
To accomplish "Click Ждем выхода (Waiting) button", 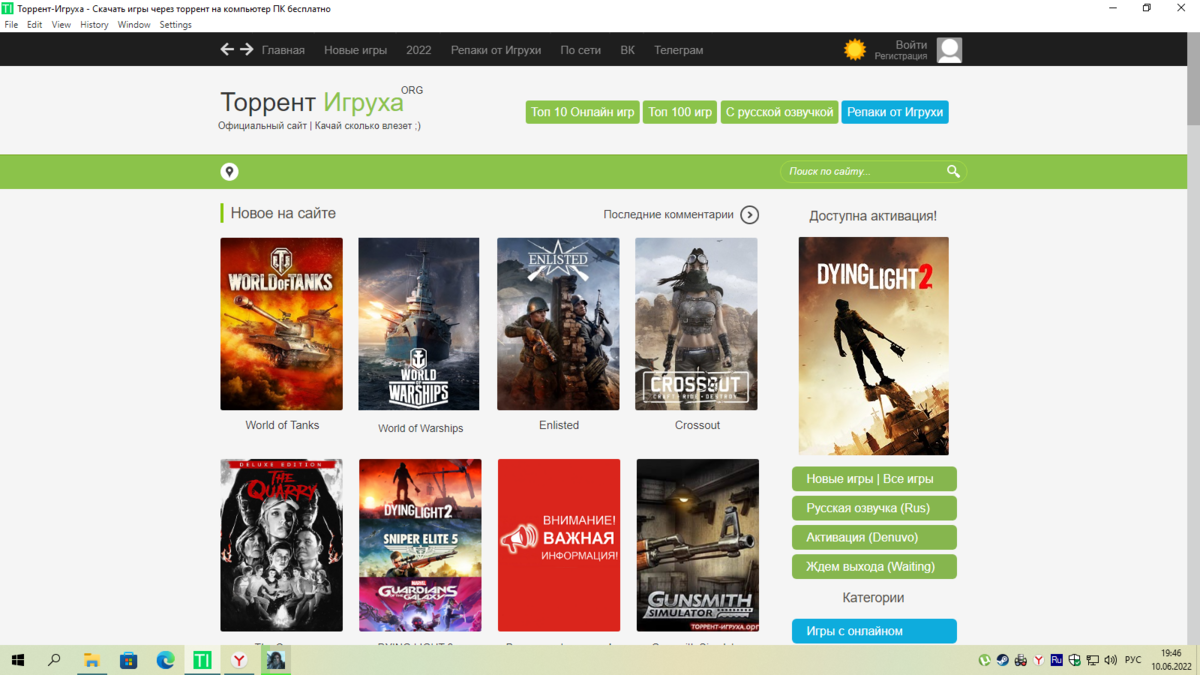I will [874, 566].
